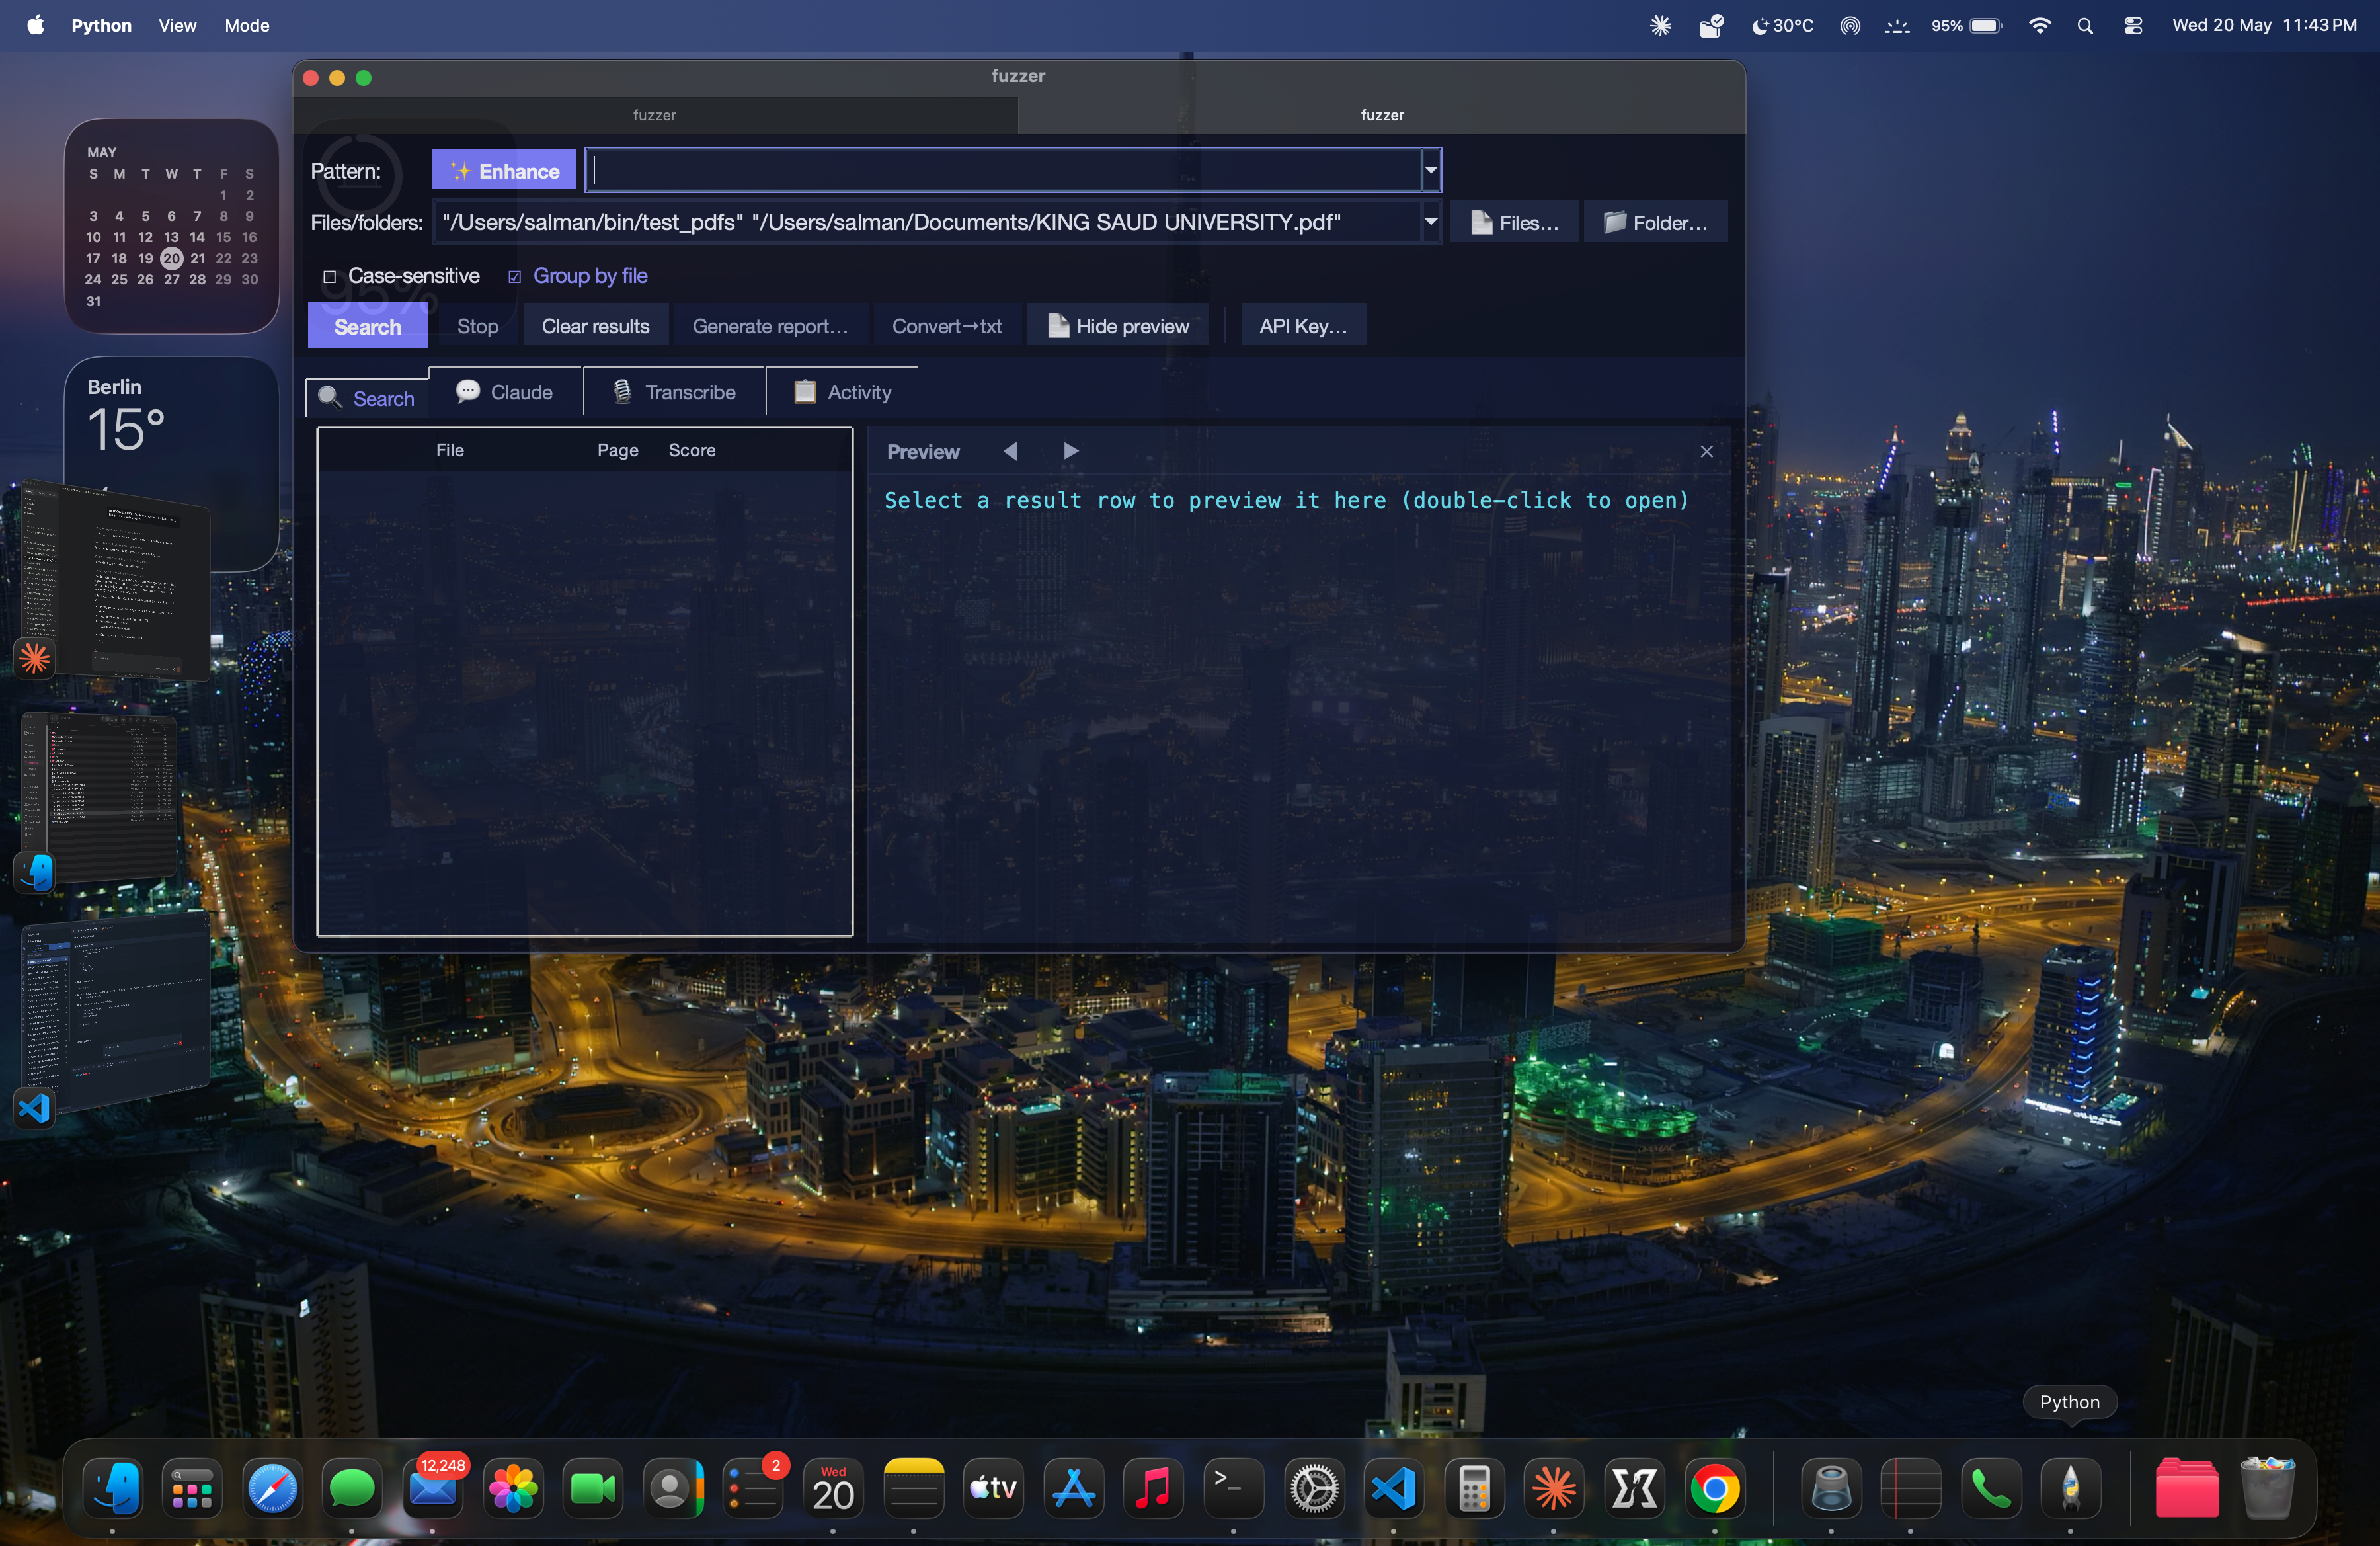This screenshot has height=1546, width=2380.
Task: Enable the Case-sensitive checkbox
Action: 329,276
